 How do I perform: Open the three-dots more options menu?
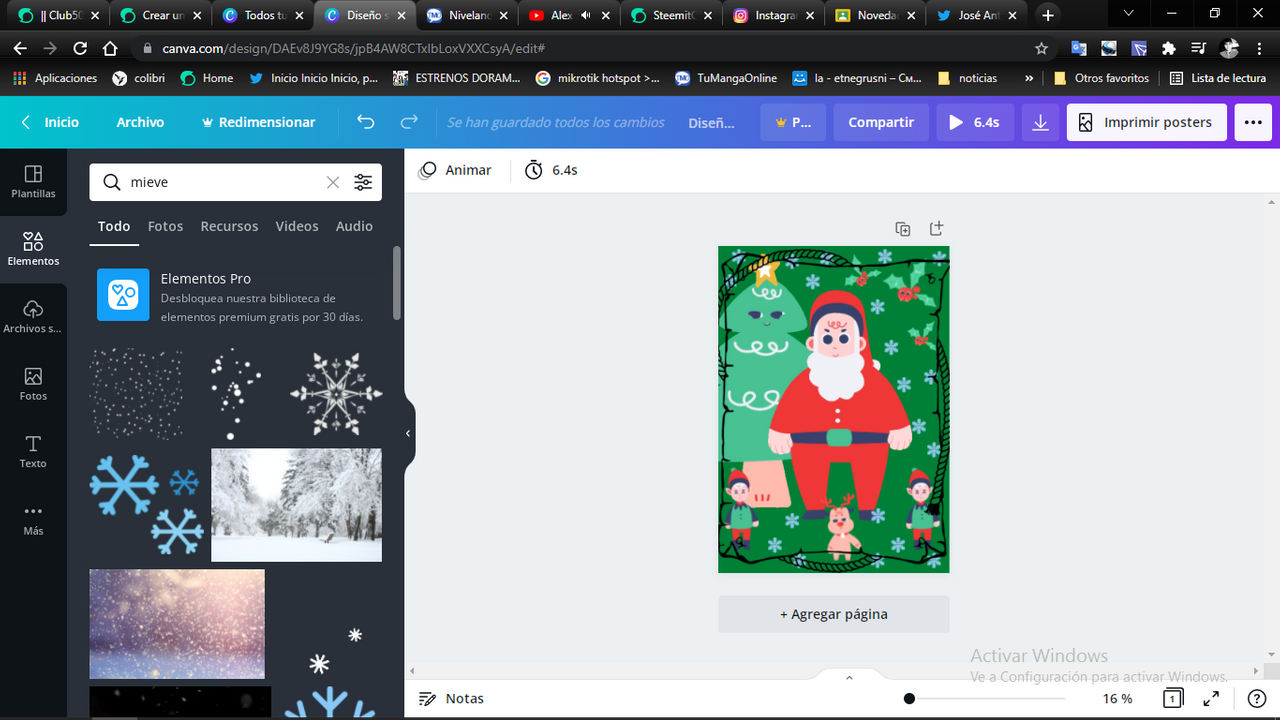coord(1253,122)
